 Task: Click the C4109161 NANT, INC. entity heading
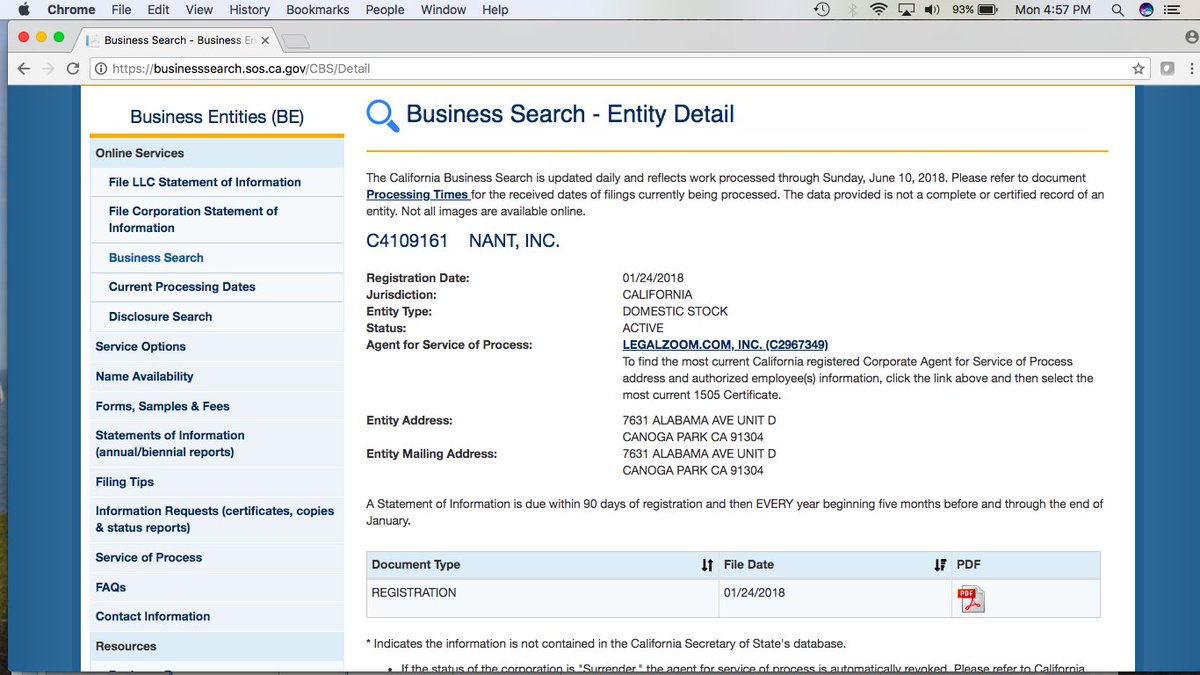coord(463,241)
